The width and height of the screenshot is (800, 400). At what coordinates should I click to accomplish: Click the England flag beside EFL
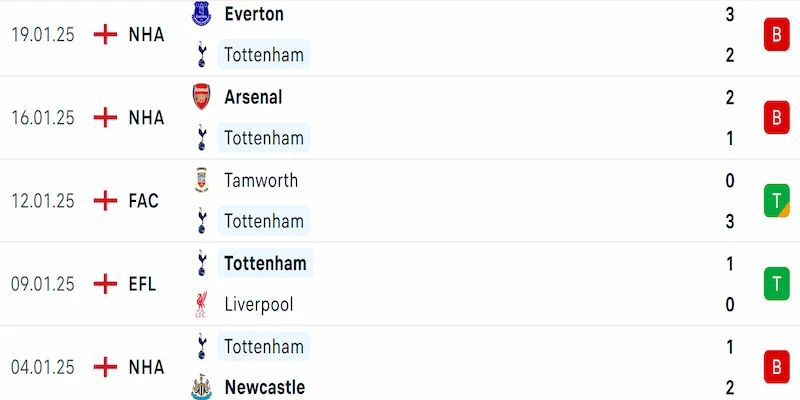pyautogui.click(x=105, y=284)
